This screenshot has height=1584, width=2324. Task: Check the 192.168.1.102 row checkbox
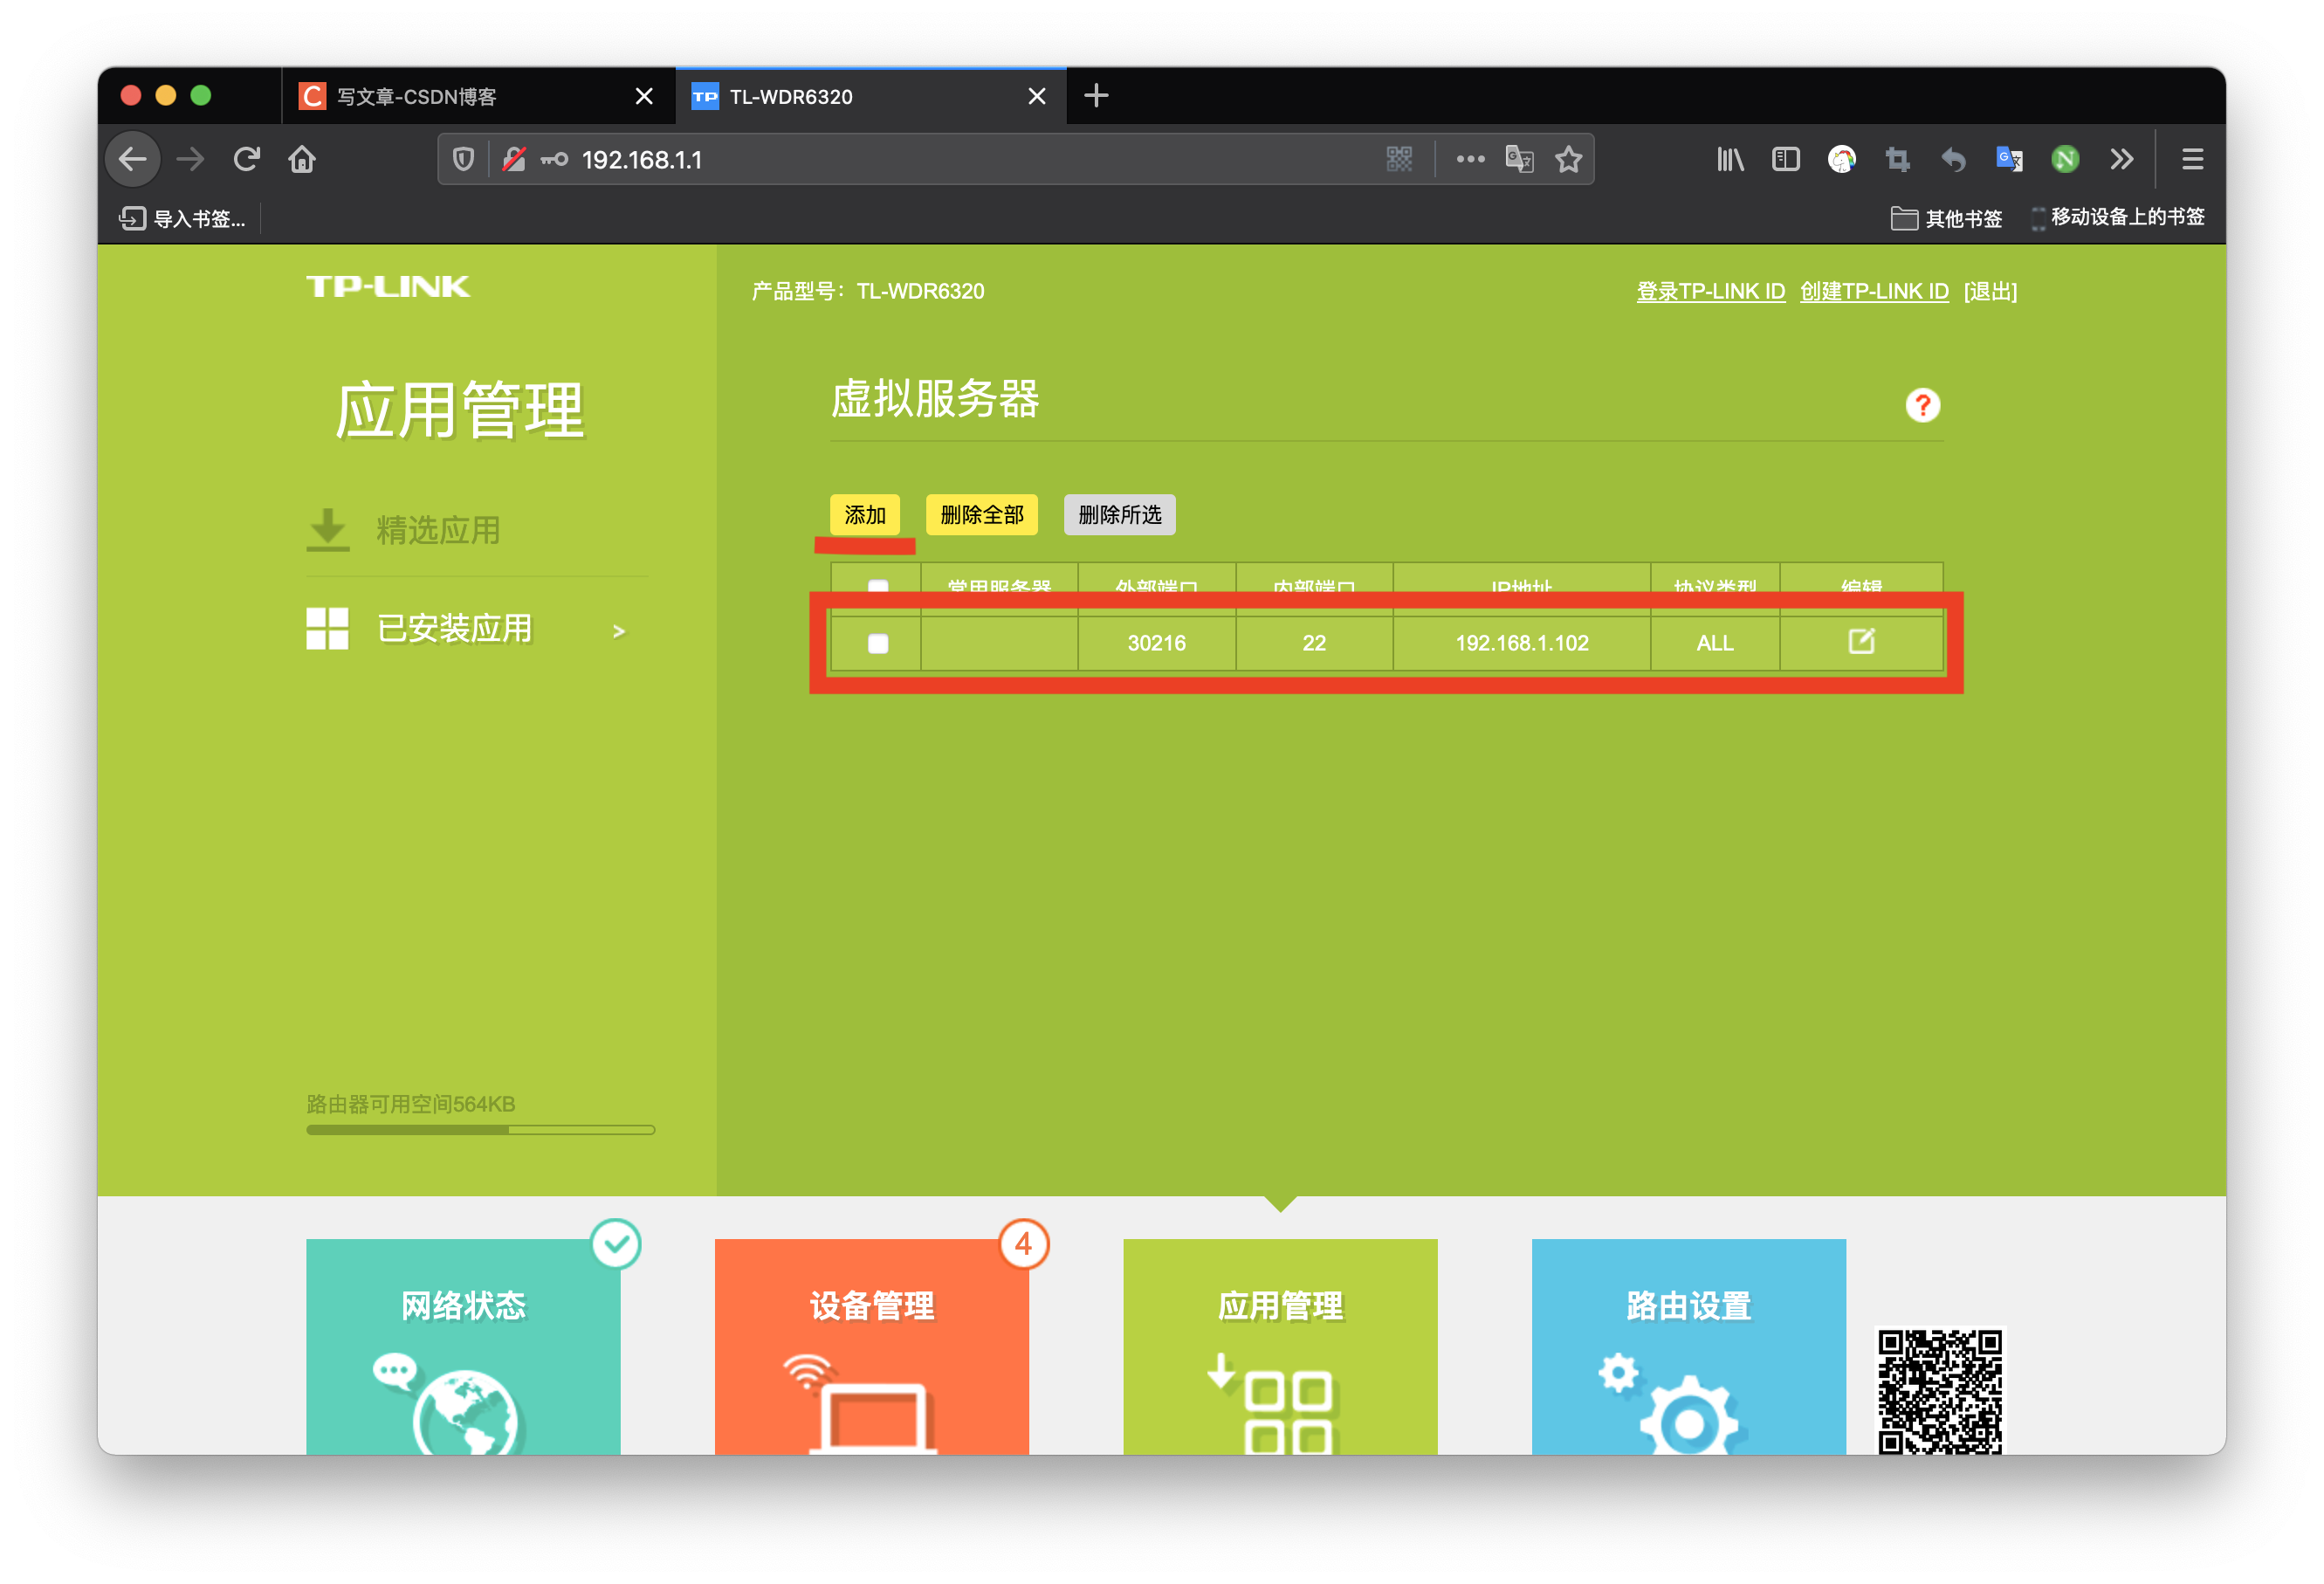877,643
